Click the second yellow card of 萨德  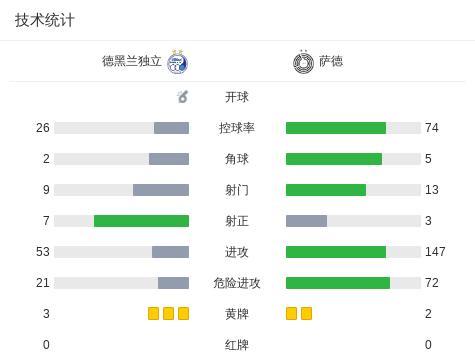pyautogui.click(x=306, y=314)
